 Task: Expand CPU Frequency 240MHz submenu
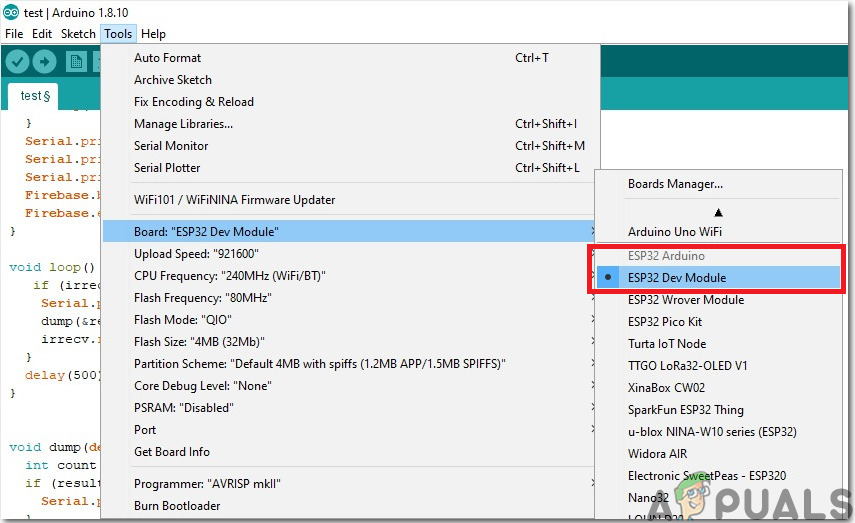click(349, 276)
